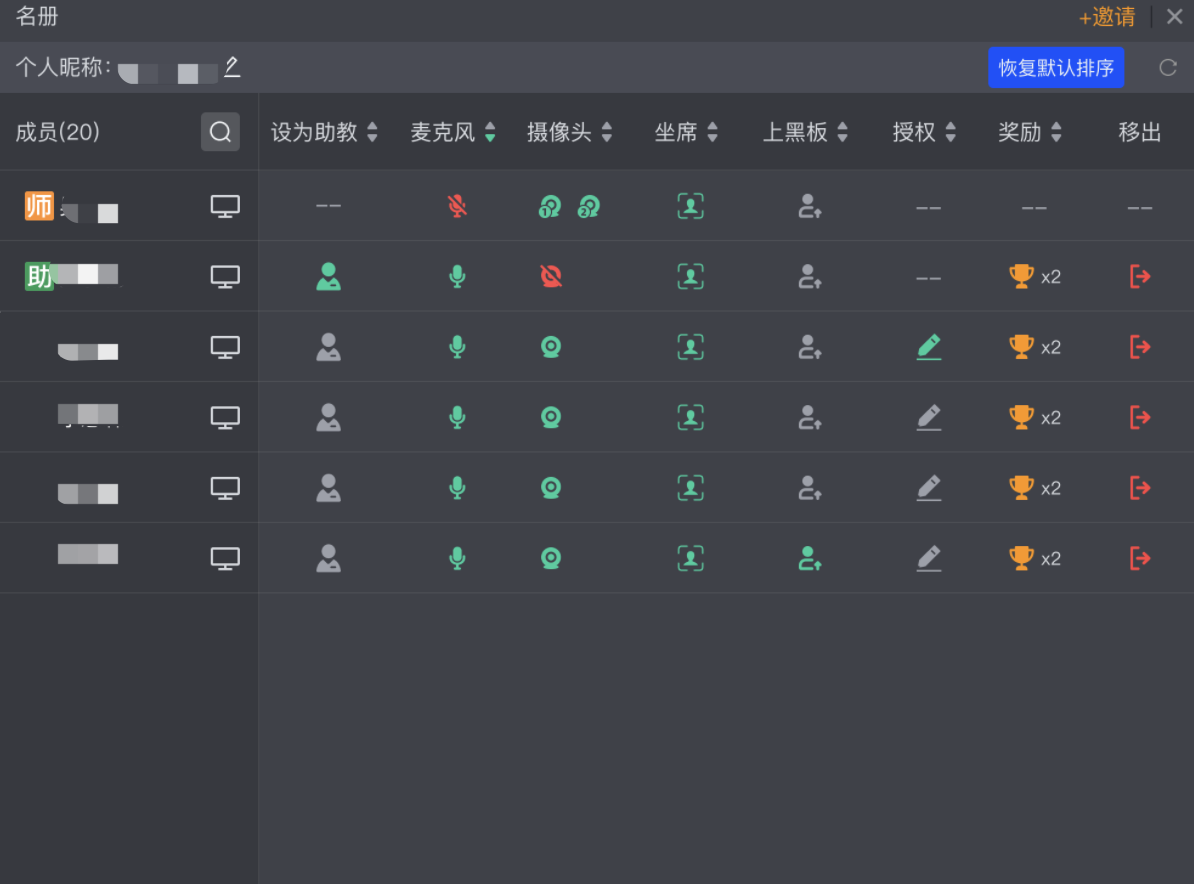Toggle the green assistant role icon
This screenshot has height=884, width=1194.
click(x=328, y=277)
